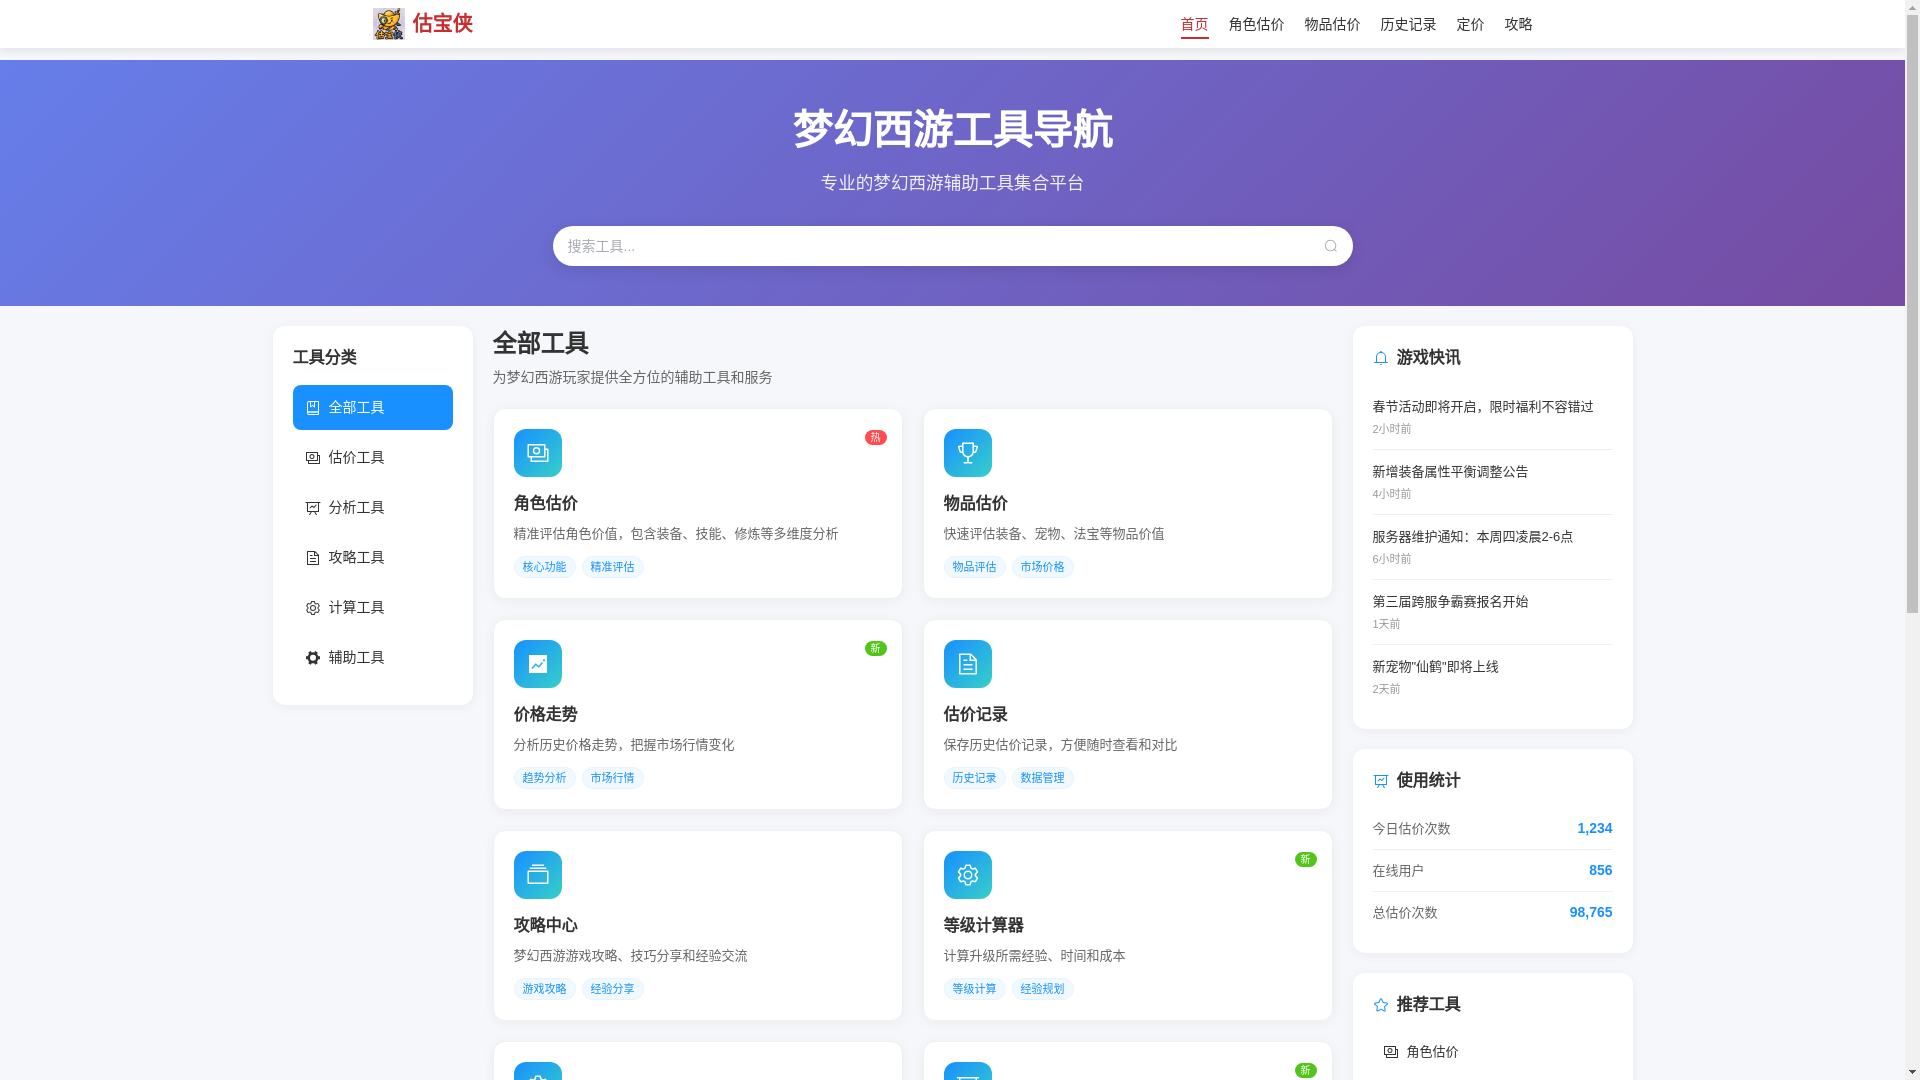Screen dimensions: 1920x1080
Task: Open the 角色估价 card title
Action: [545, 503]
